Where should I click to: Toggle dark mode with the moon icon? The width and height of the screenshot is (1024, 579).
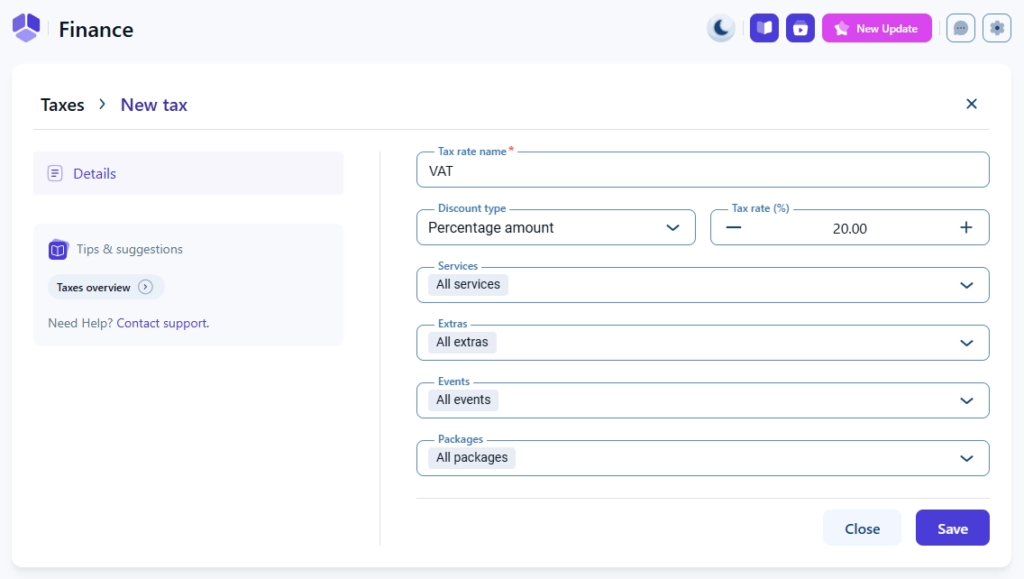(721, 28)
